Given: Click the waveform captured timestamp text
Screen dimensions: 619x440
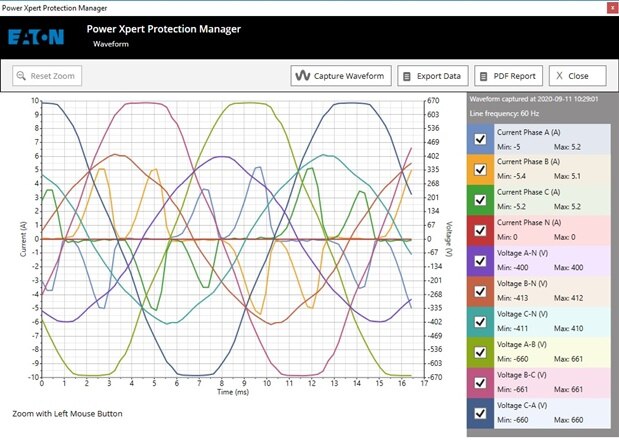Looking at the screenshot, I should [x=534, y=99].
